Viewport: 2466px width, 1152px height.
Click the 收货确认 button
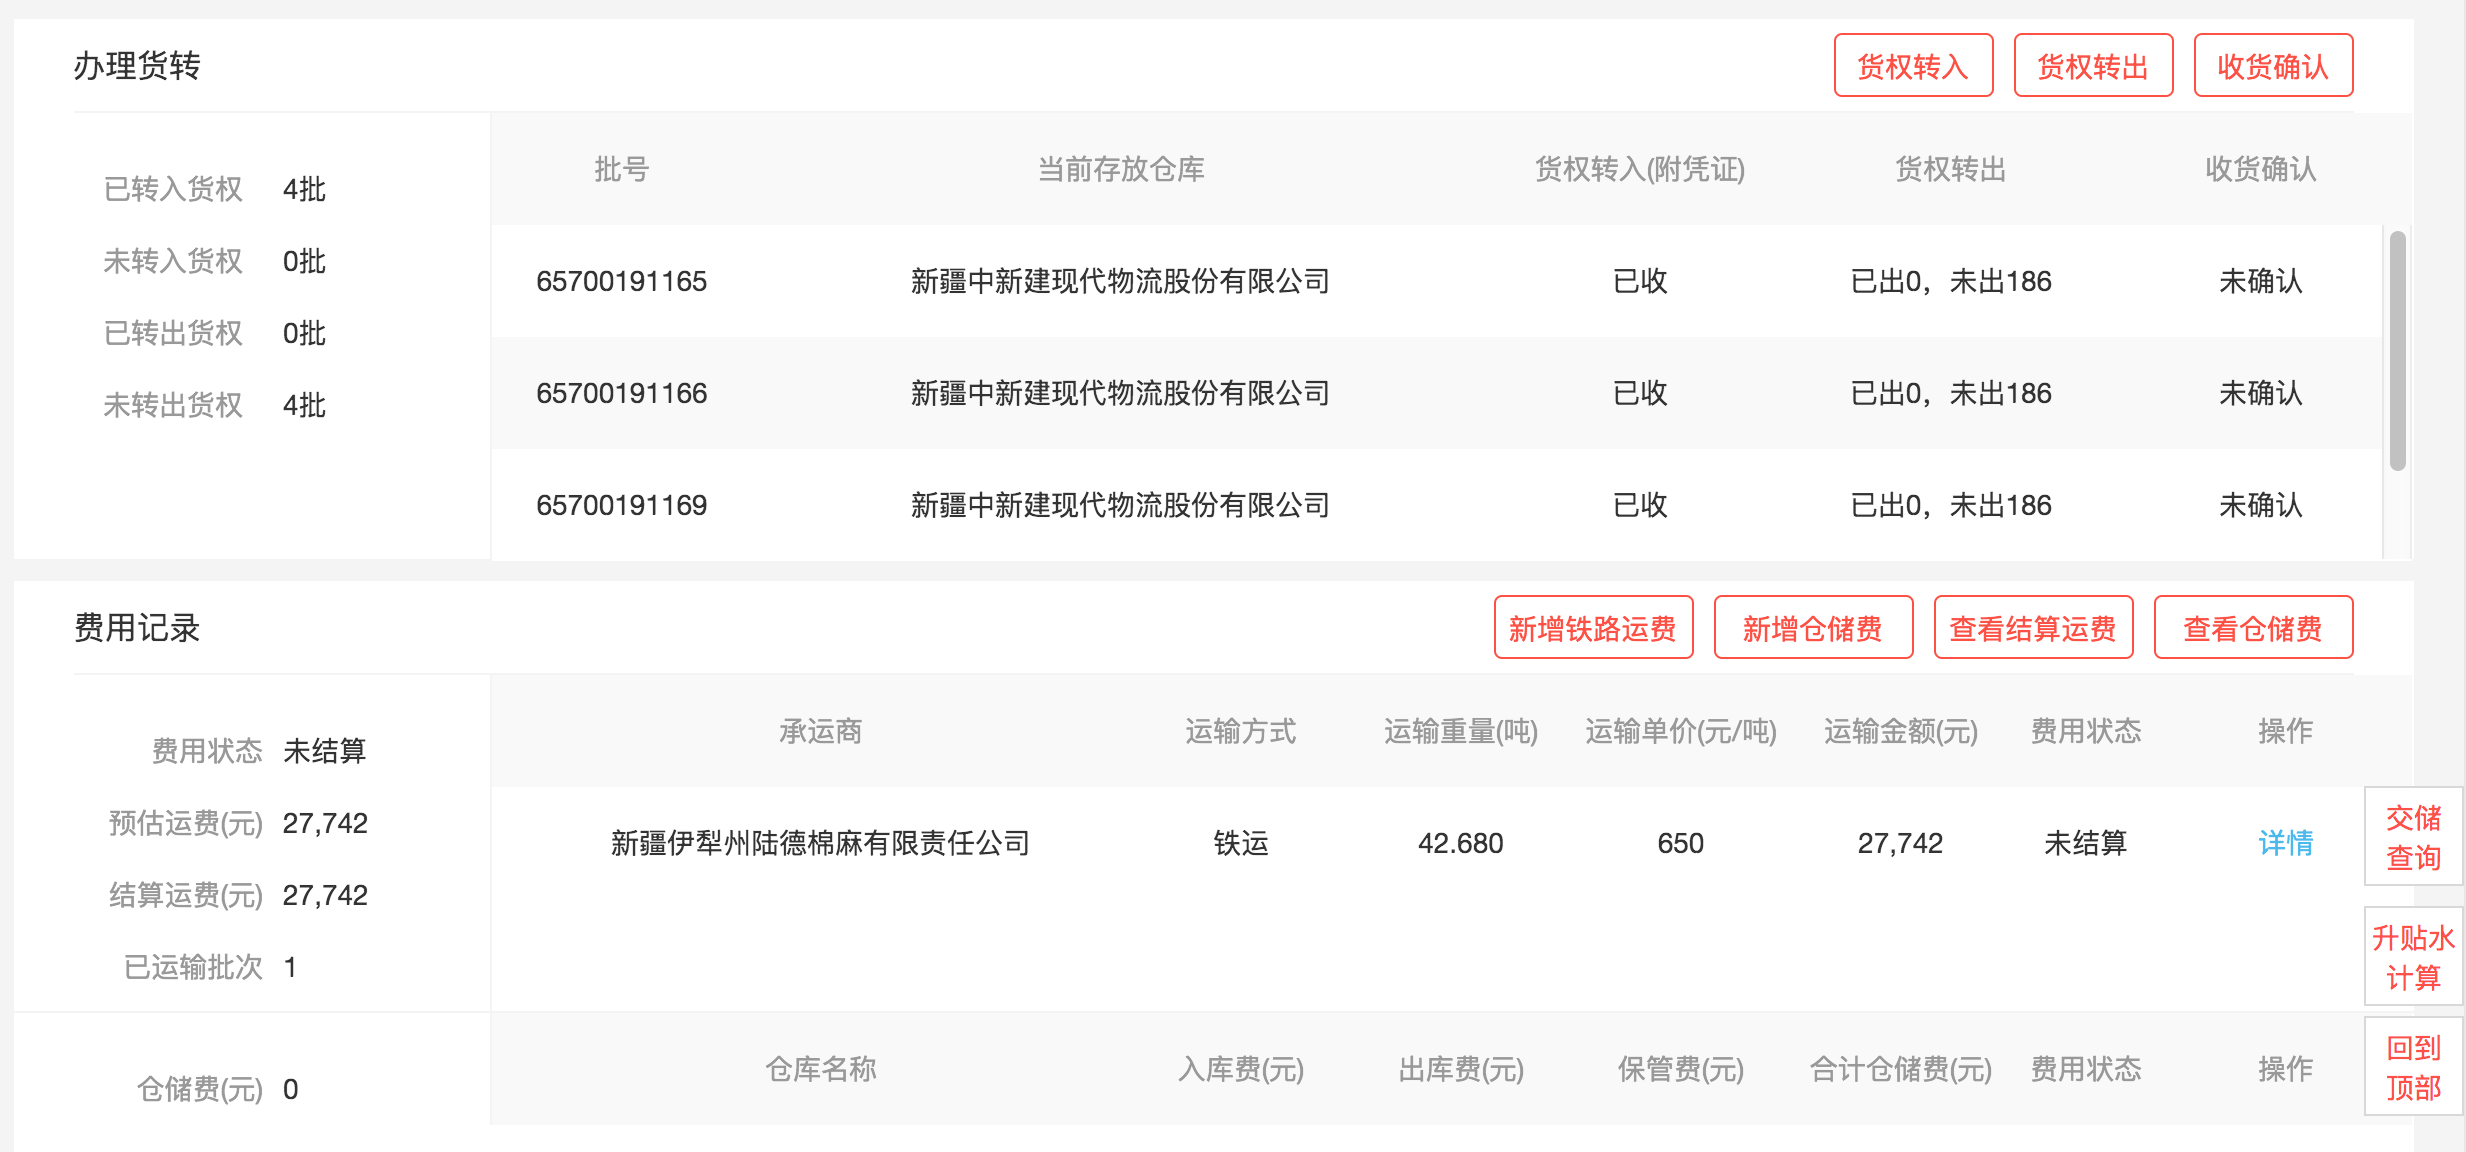pos(2273,66)
